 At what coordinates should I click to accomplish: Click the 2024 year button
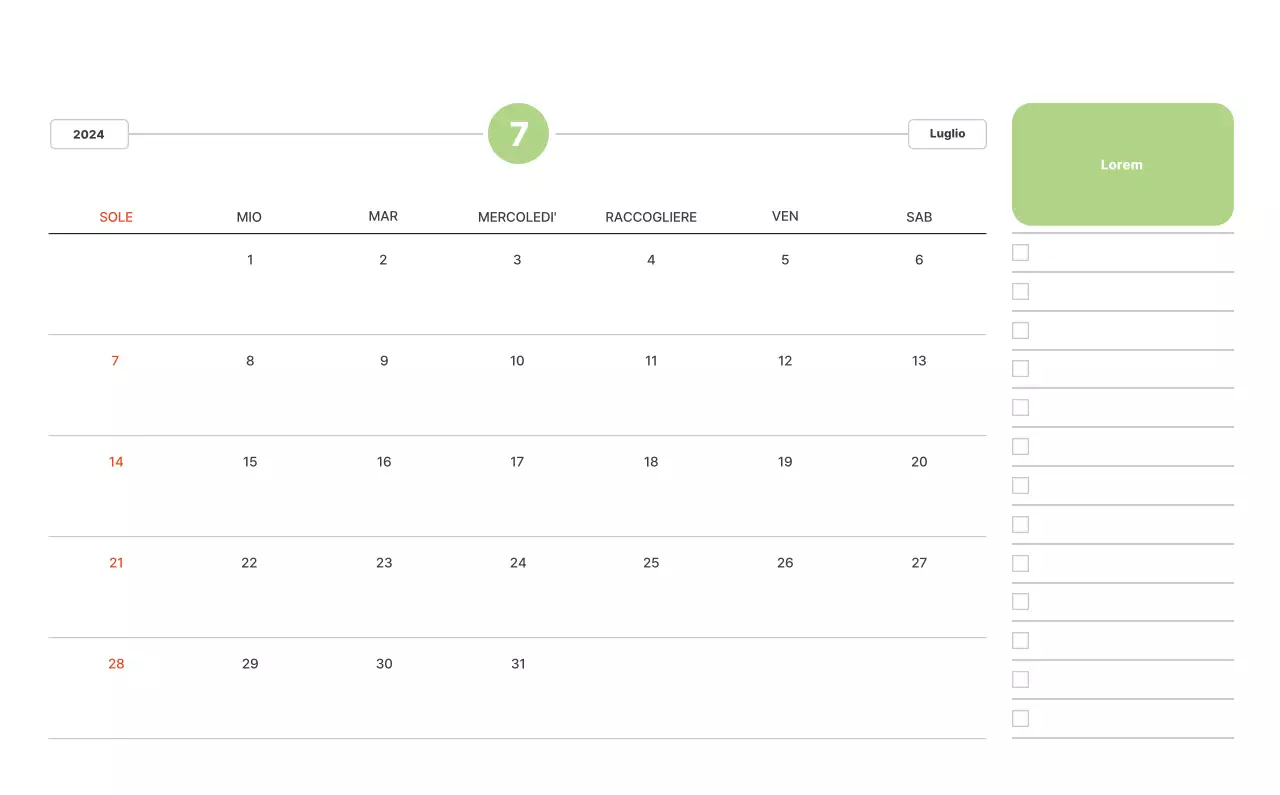tap(89, 134)
